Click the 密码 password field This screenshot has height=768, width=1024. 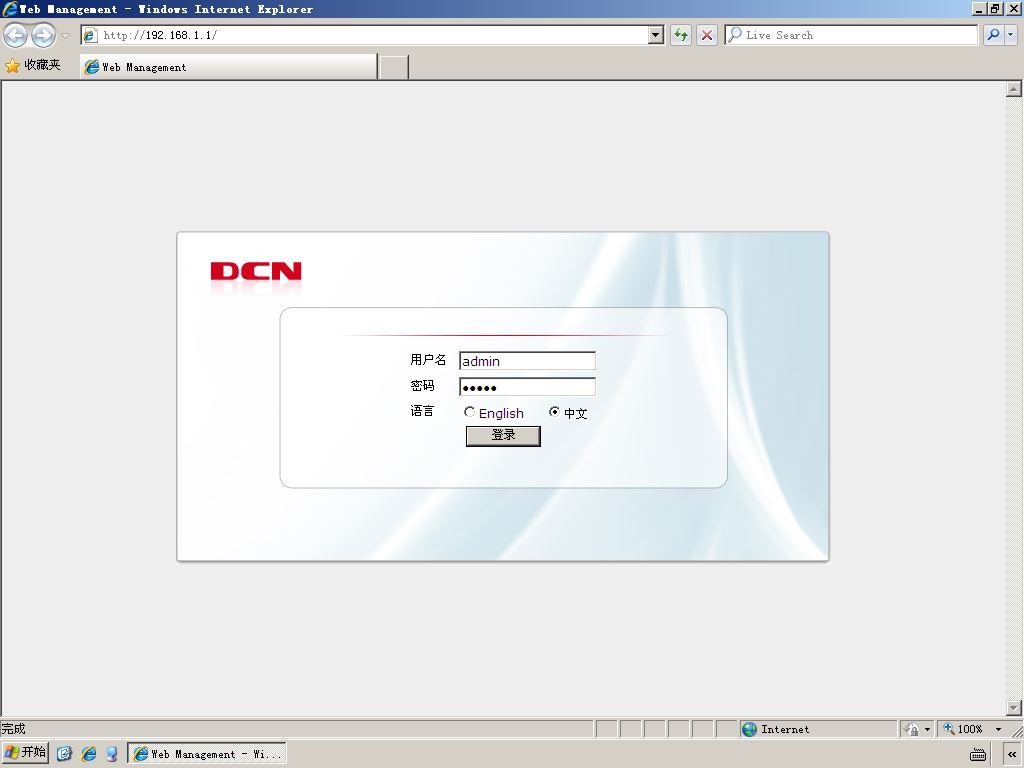tap(527, 387)
